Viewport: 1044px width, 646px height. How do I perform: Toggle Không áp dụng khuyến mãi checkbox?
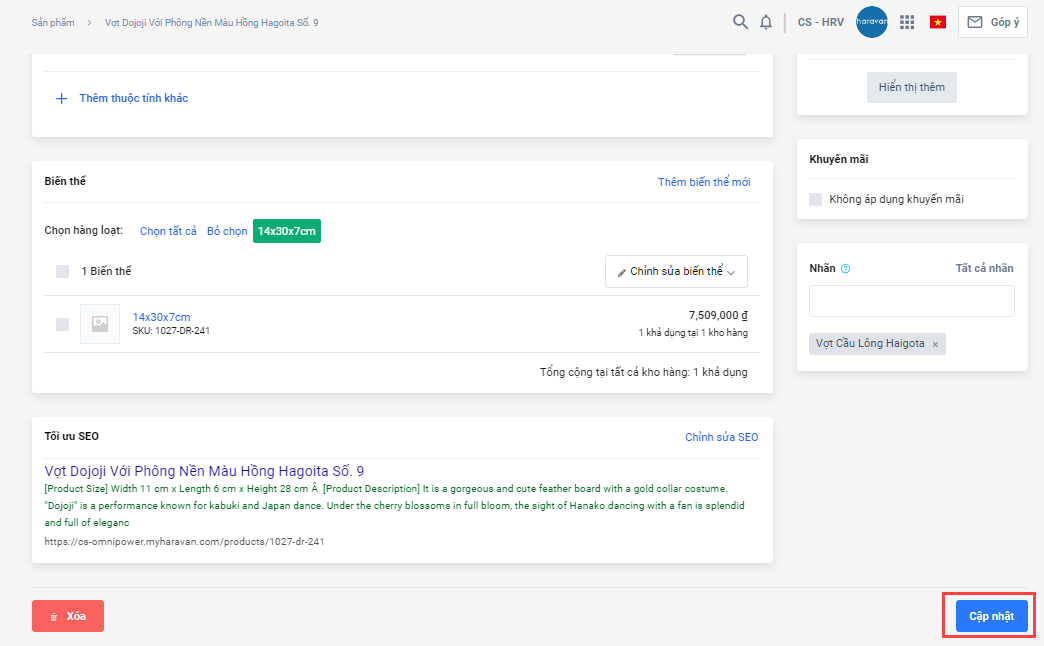[816, 199]
